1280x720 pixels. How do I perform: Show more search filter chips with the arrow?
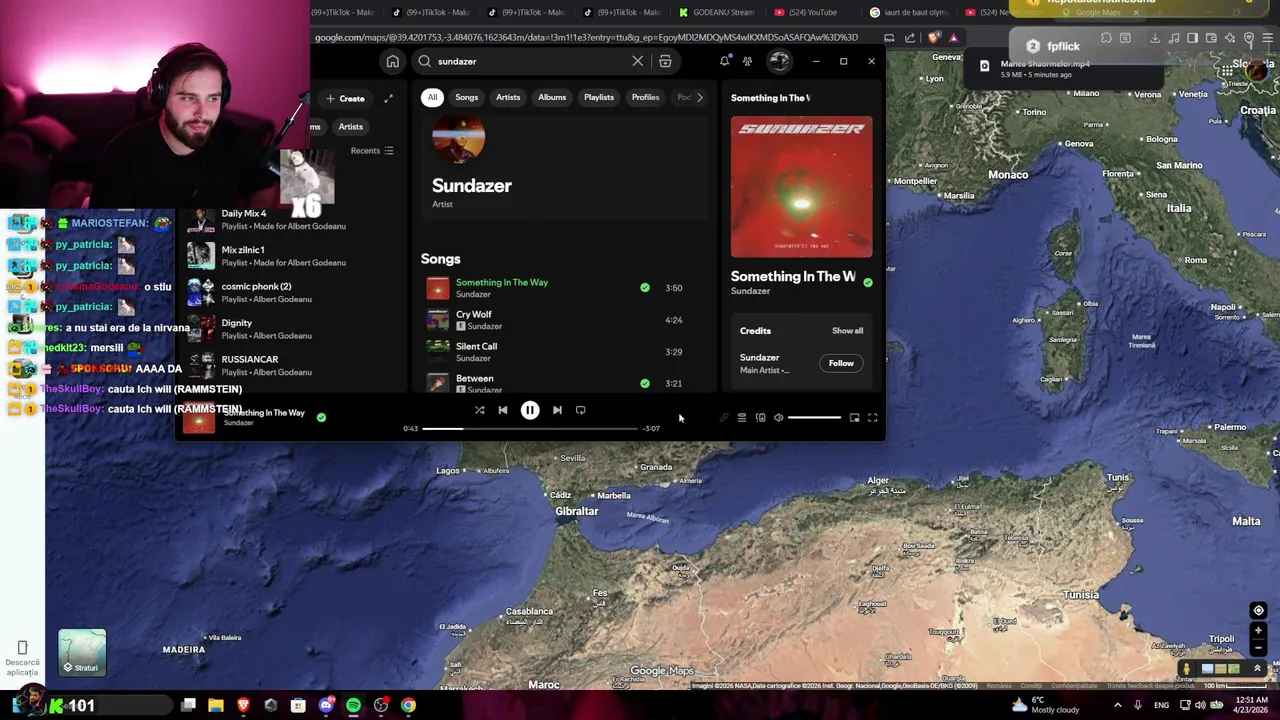point(699,97)
